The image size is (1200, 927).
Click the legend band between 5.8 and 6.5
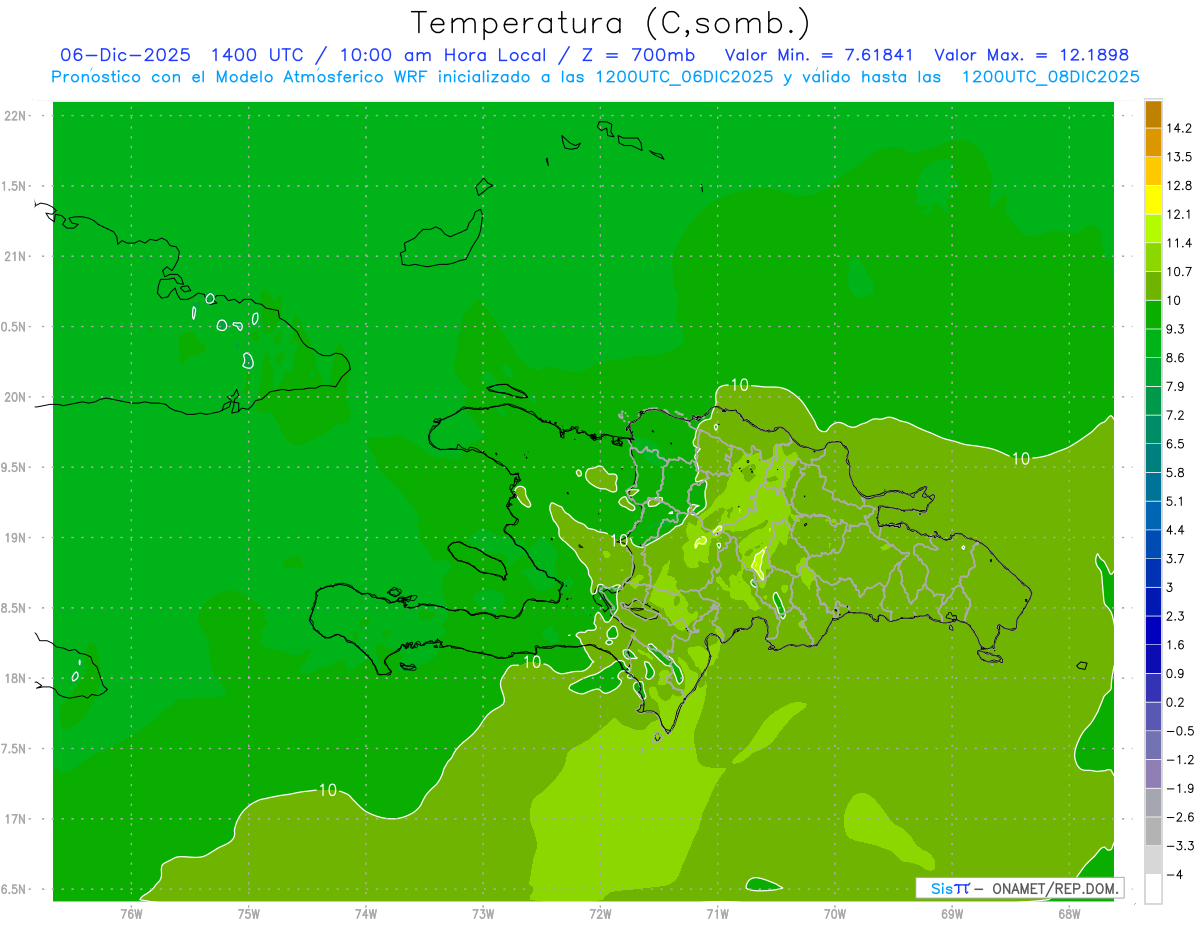(x=1153, y=458)
